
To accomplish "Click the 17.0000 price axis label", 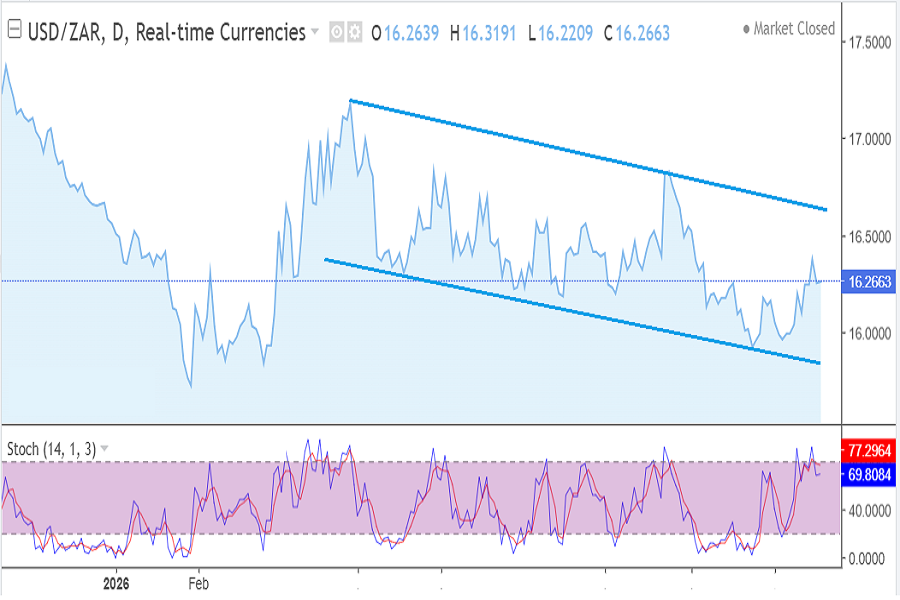I will tap(870, 140).
